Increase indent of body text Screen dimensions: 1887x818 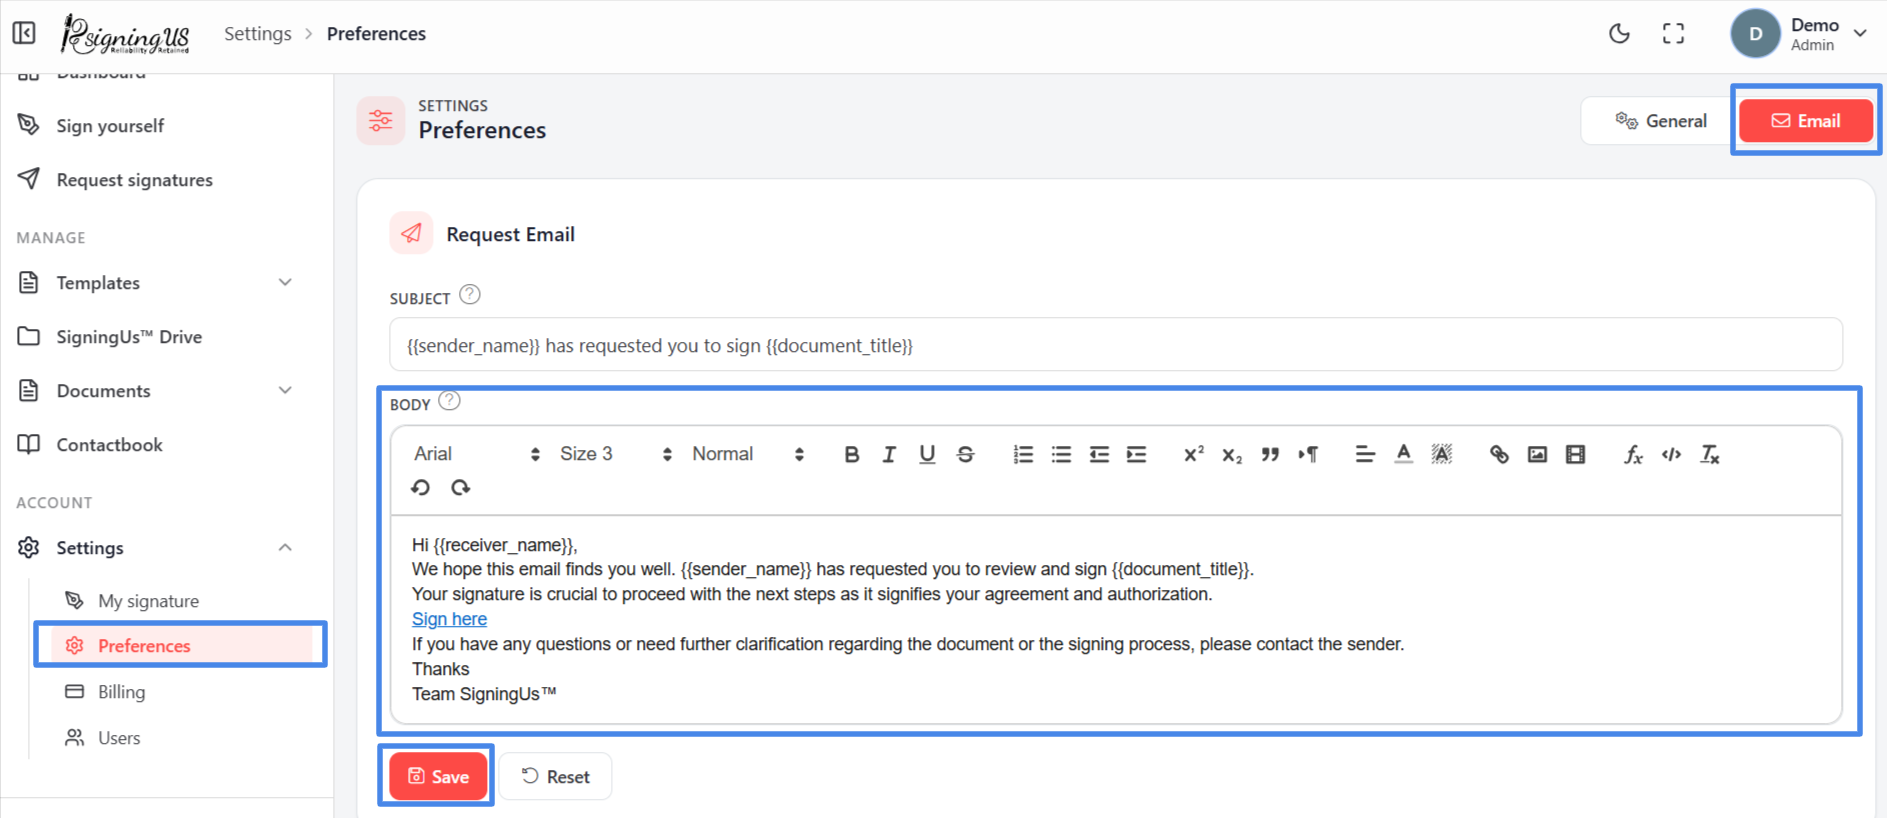(1136, 454)
